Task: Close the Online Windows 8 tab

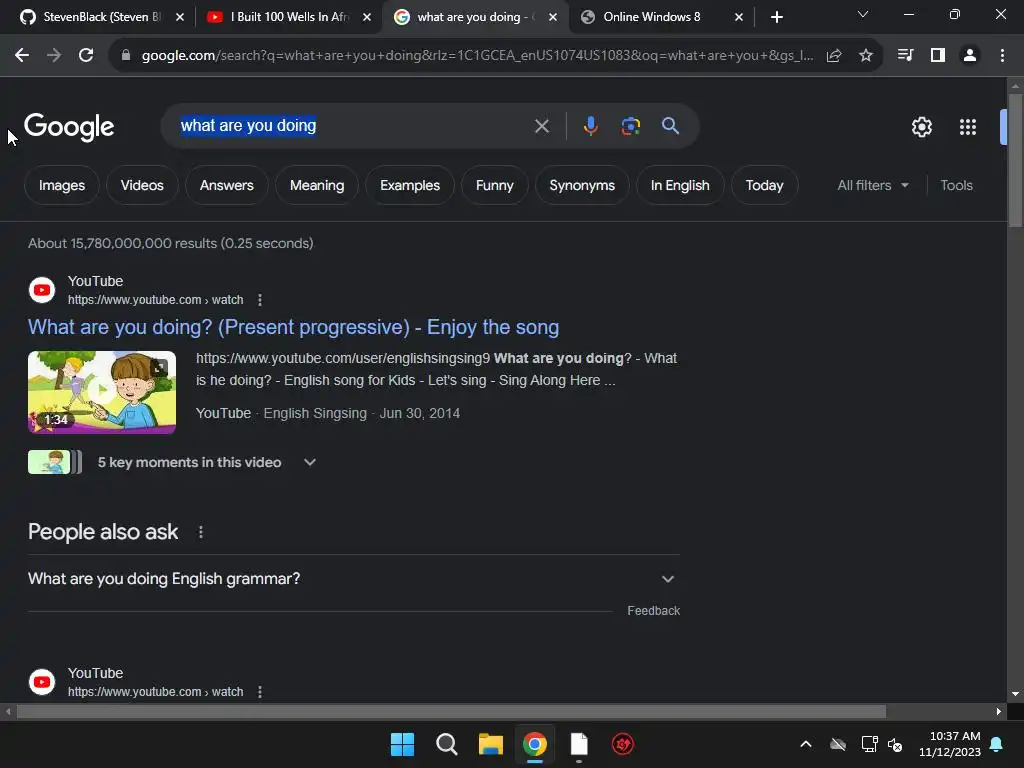Action: coord(739,17)
